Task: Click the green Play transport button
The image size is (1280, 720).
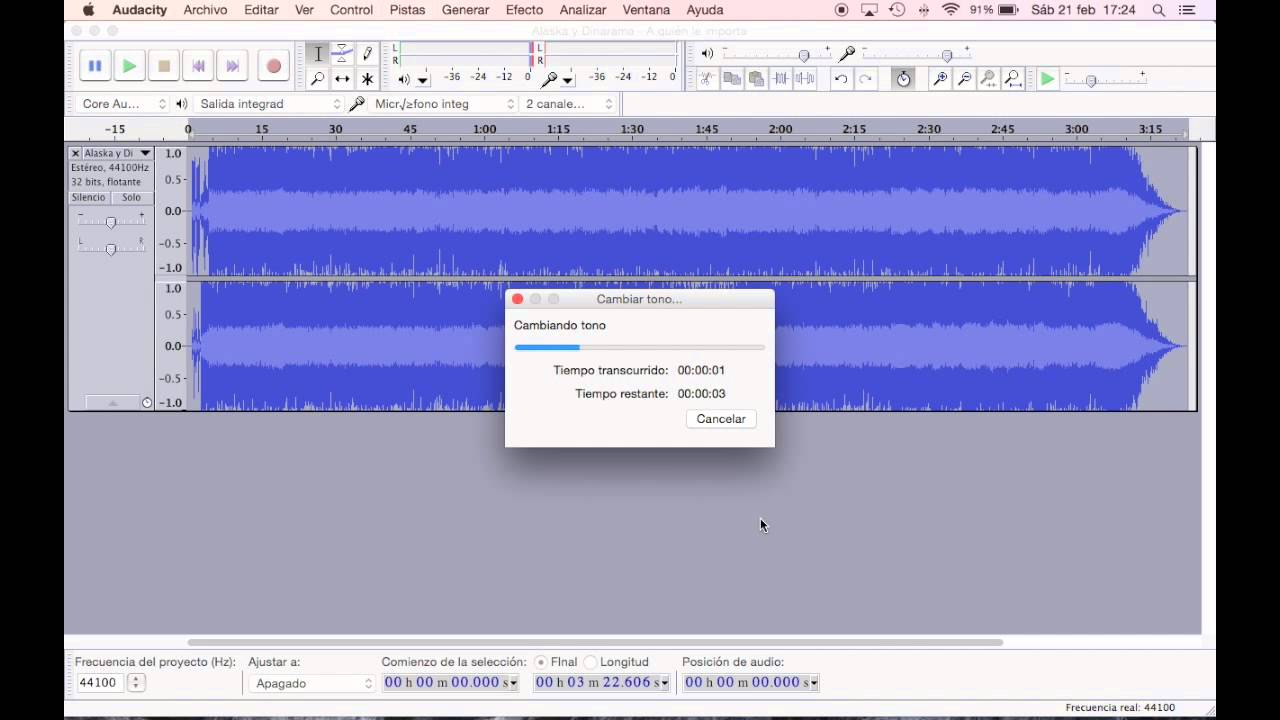Action: tap(129, 66)
